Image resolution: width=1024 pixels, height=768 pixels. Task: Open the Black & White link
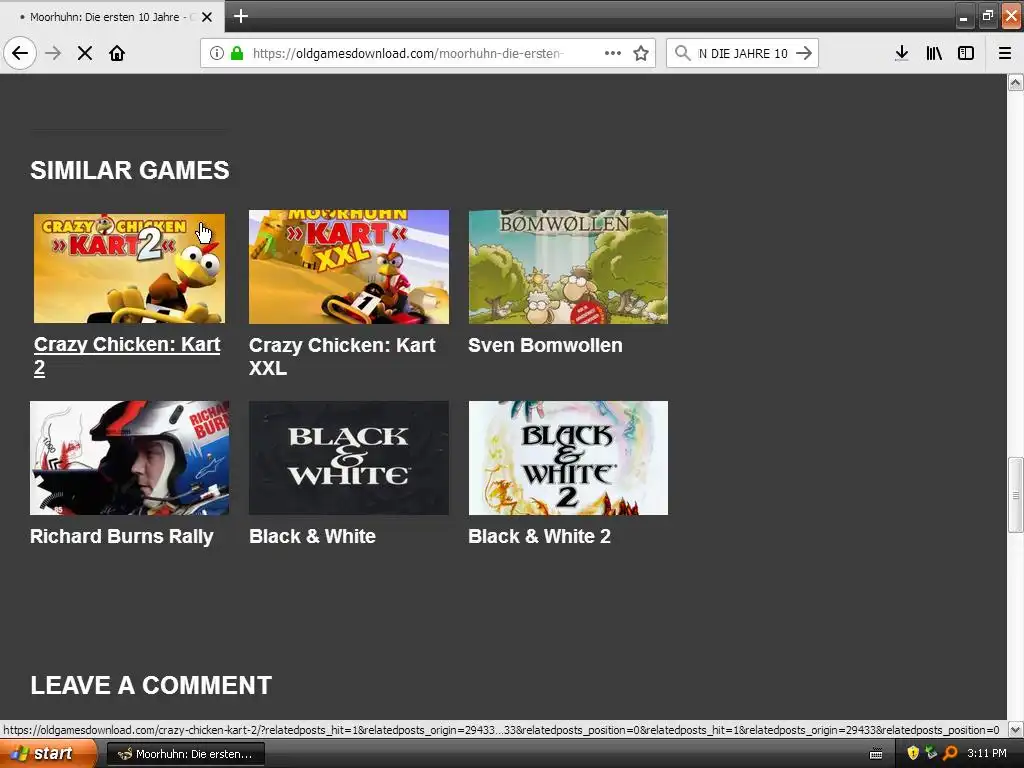pyautogui.click(x=312, y=536)
